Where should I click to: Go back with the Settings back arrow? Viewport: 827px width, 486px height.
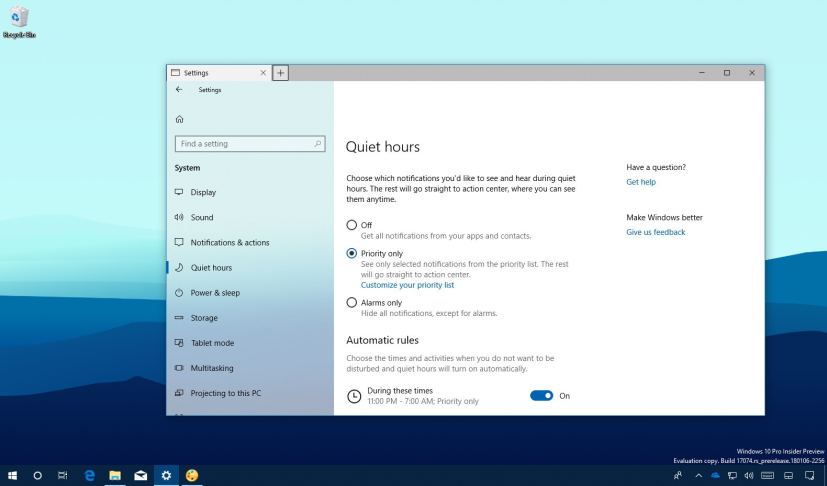pos(179,90)
